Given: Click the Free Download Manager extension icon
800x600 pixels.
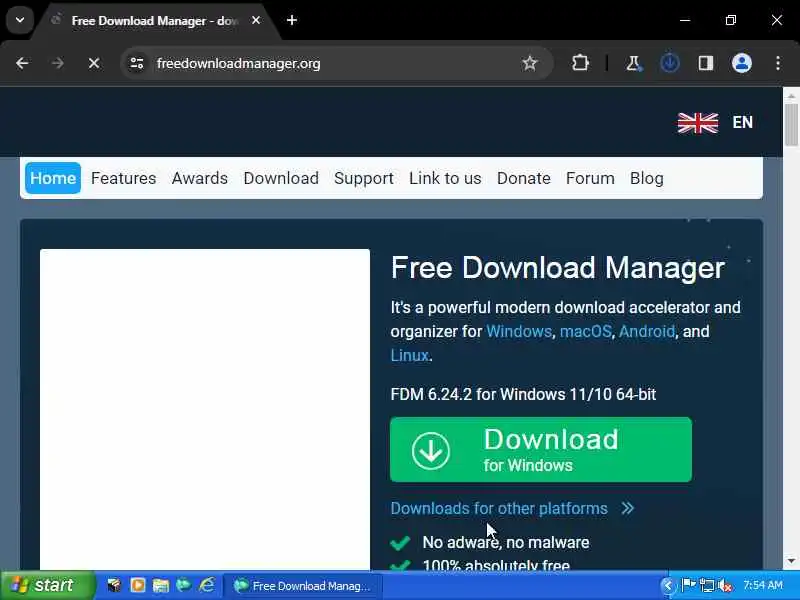Looking at the screenshot, I should [669, 63].
